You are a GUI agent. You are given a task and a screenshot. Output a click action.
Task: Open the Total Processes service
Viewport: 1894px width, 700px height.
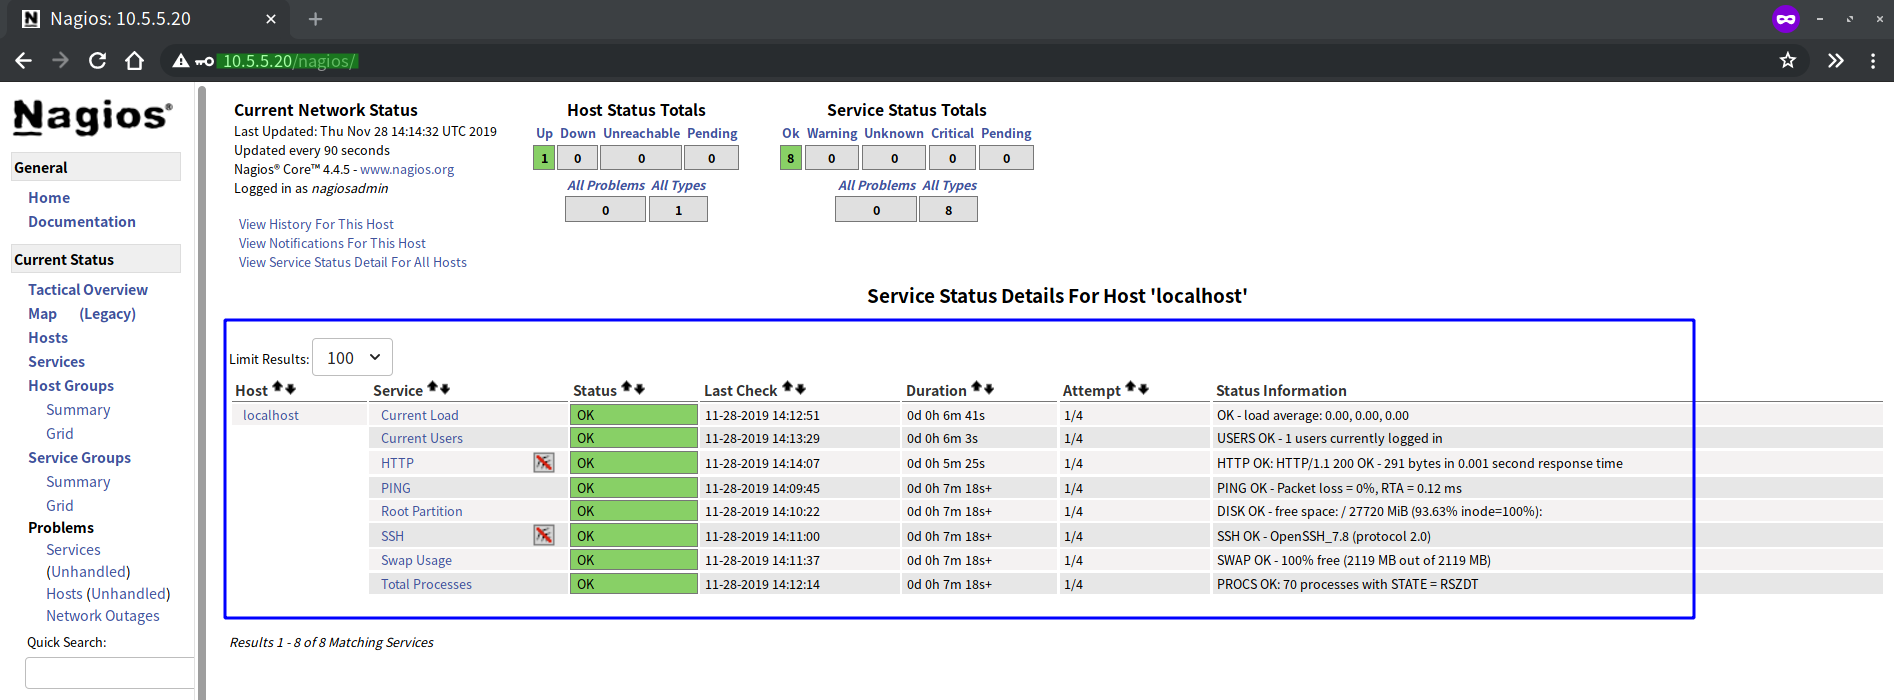426,584
